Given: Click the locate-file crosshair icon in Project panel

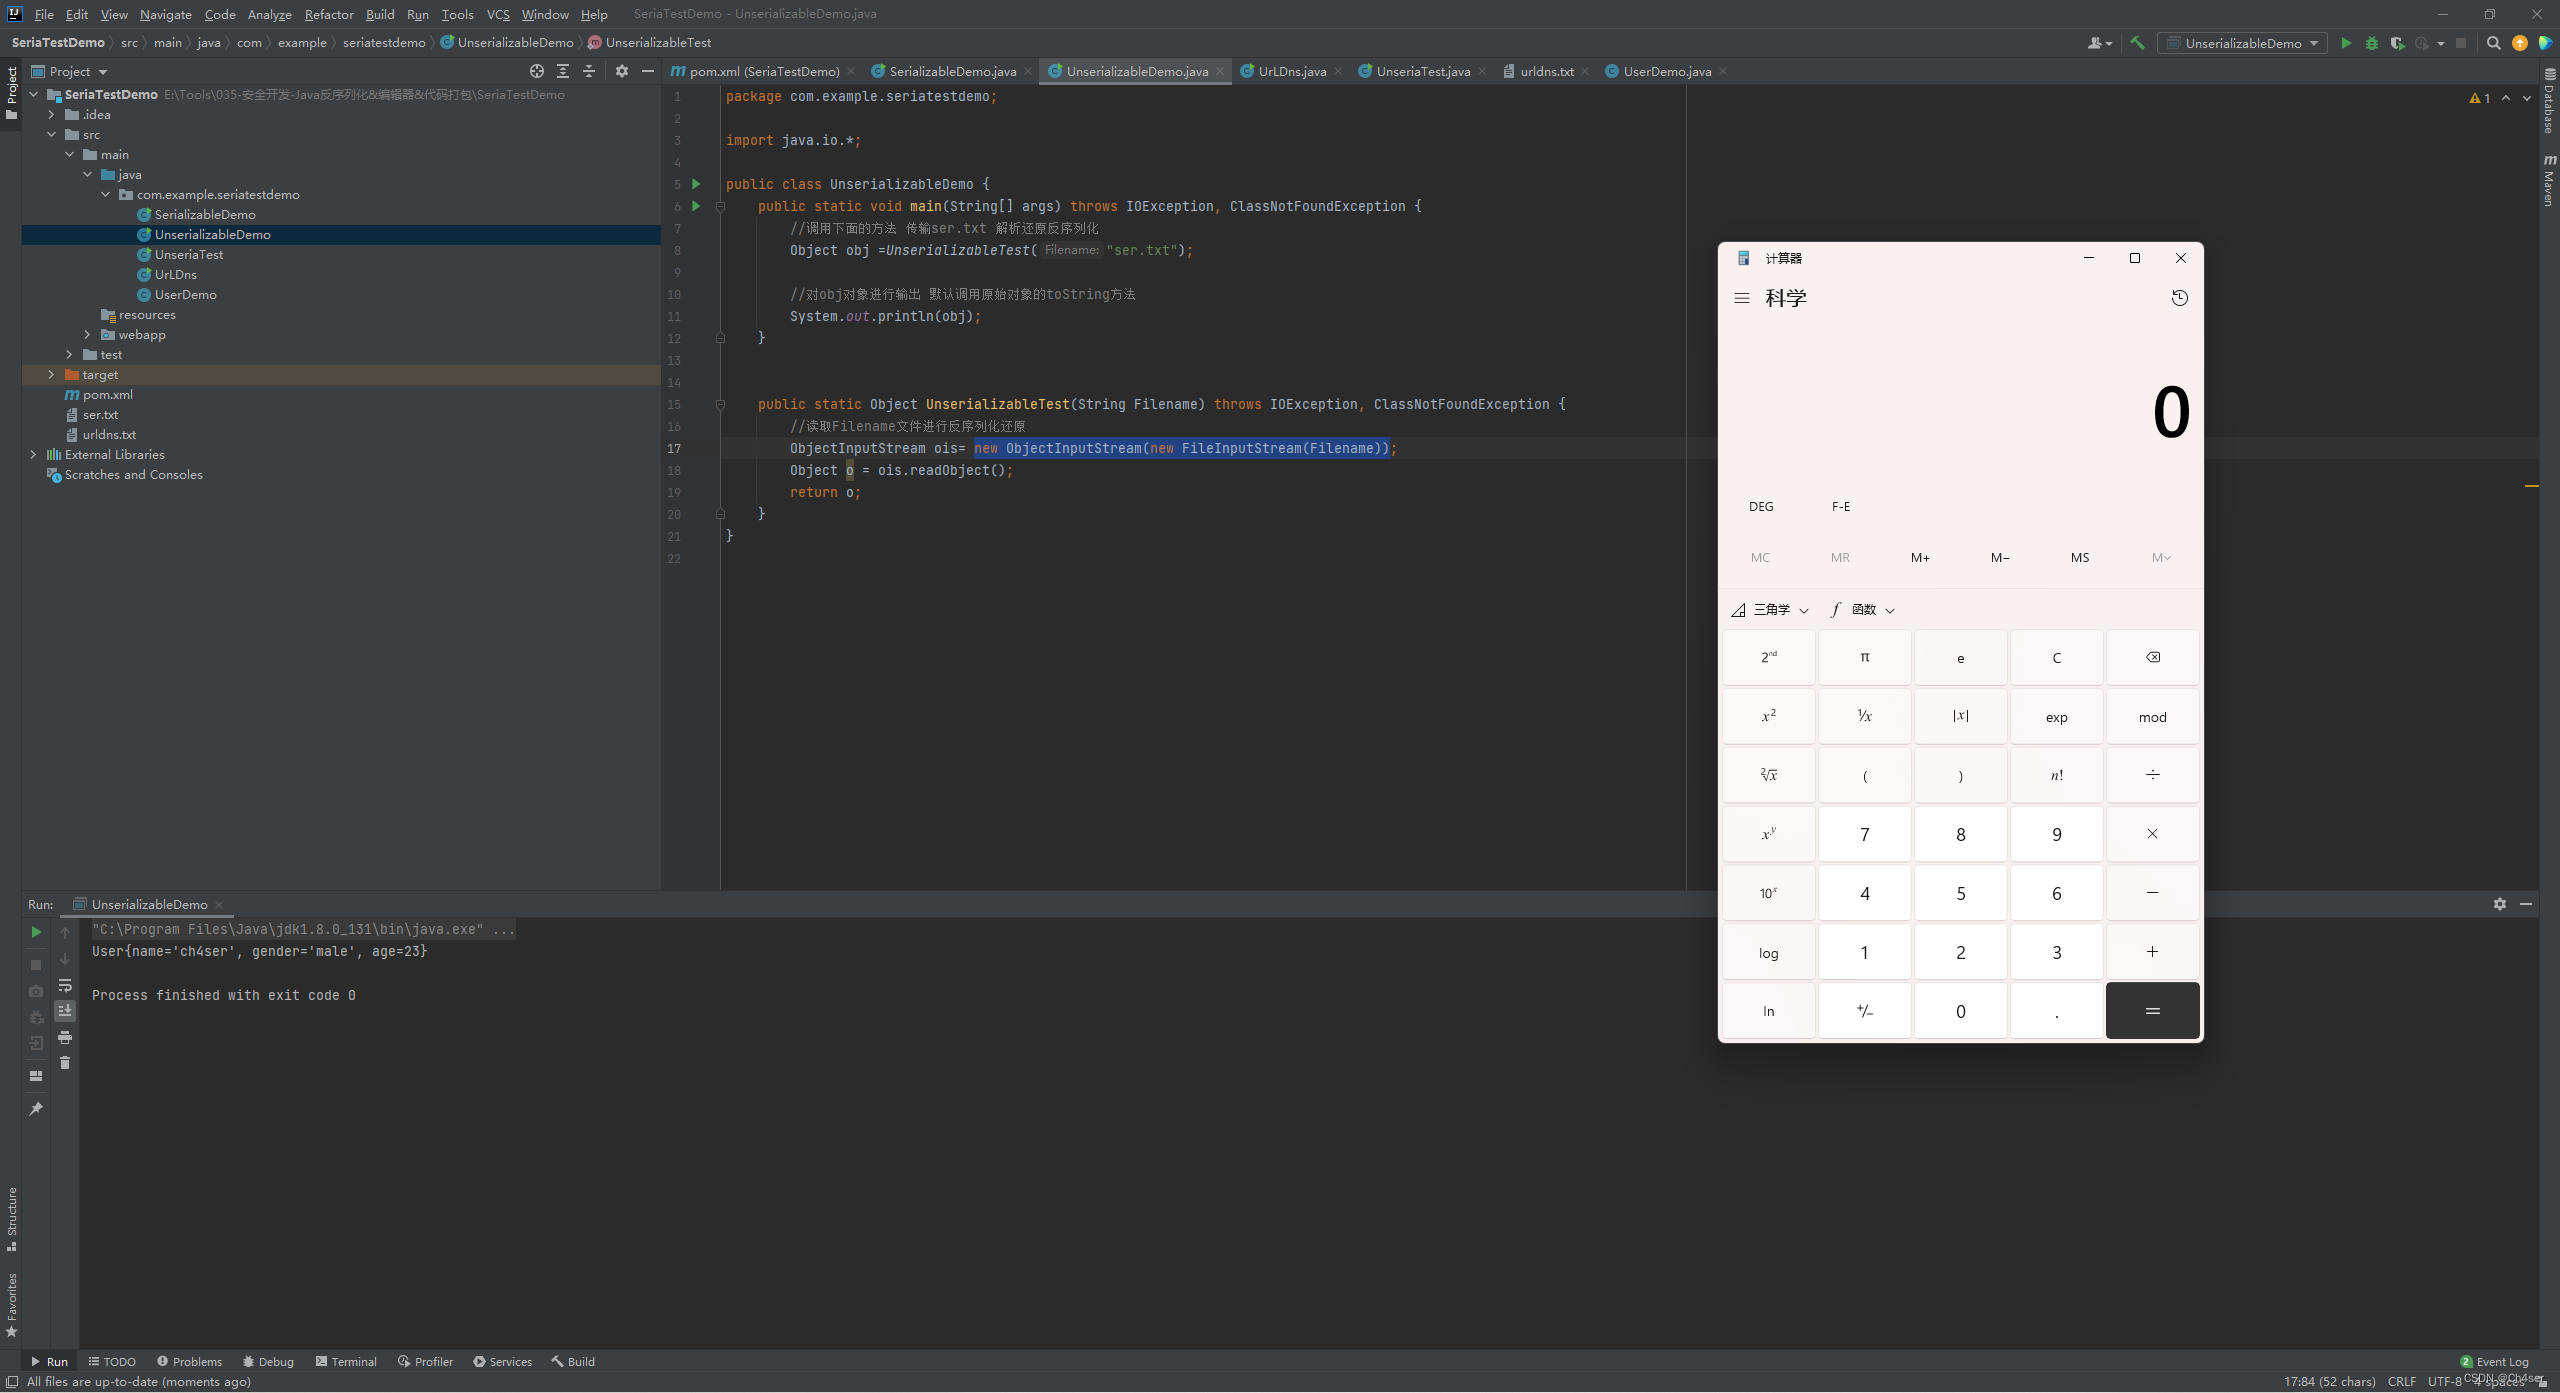Looking at the screenshot, I should coord(537,71).
